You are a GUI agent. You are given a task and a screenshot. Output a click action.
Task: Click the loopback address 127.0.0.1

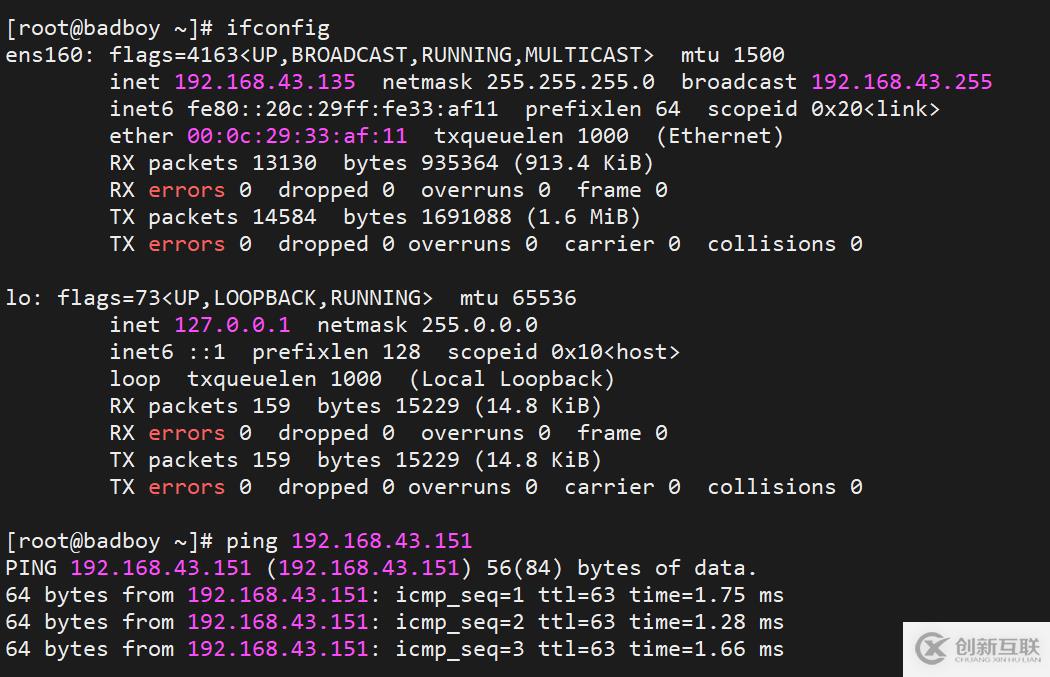pyautogui.click(x=232, y=325)
